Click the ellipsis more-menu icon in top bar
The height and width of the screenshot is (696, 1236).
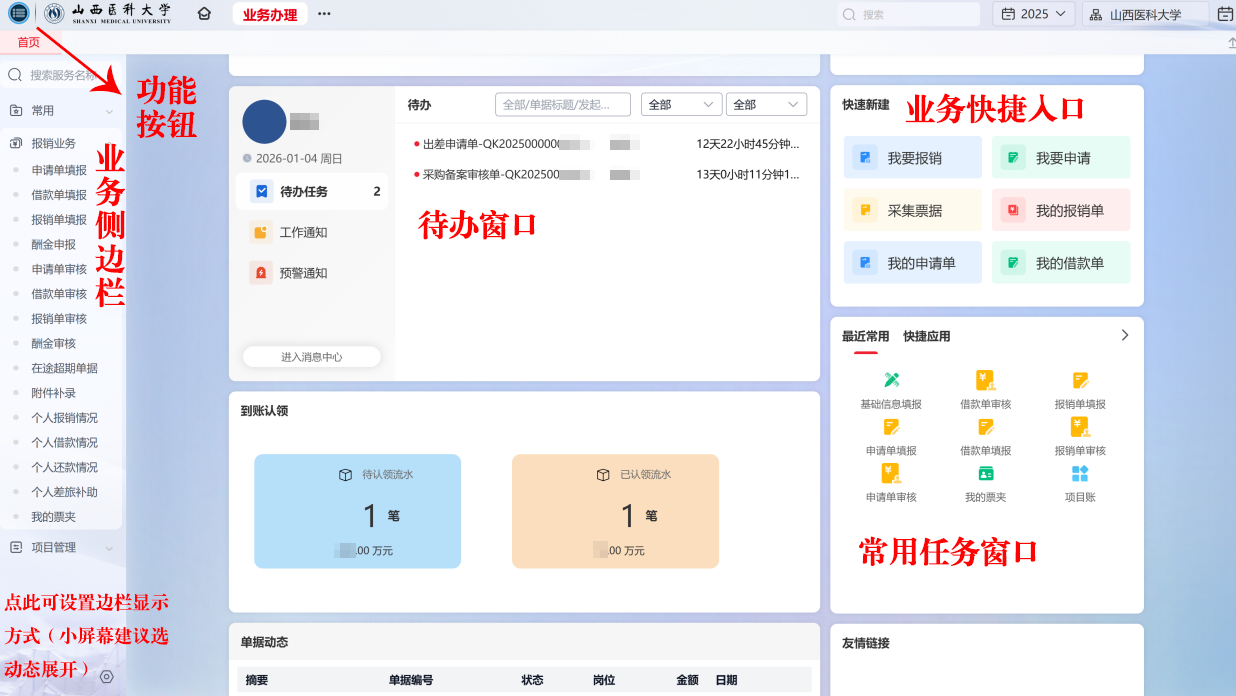324,14
